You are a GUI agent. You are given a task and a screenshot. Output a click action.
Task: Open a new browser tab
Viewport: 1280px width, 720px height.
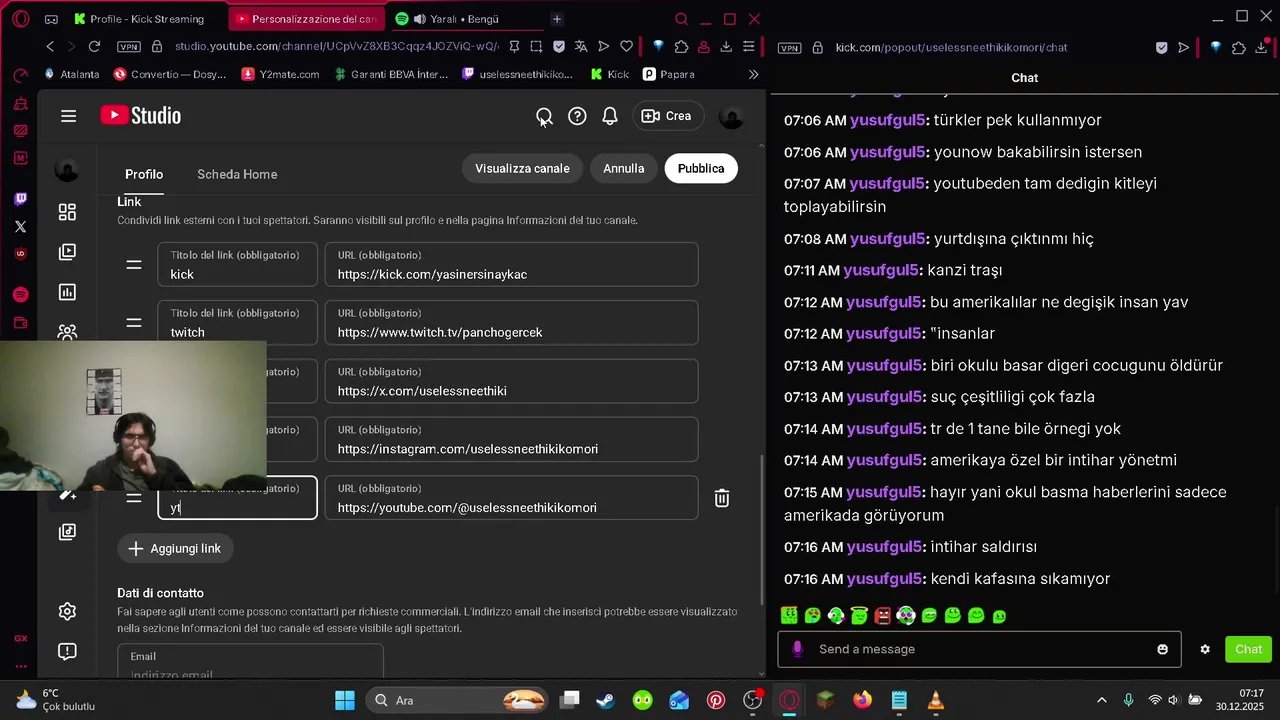pyautogui.click(x=557, y=19)
